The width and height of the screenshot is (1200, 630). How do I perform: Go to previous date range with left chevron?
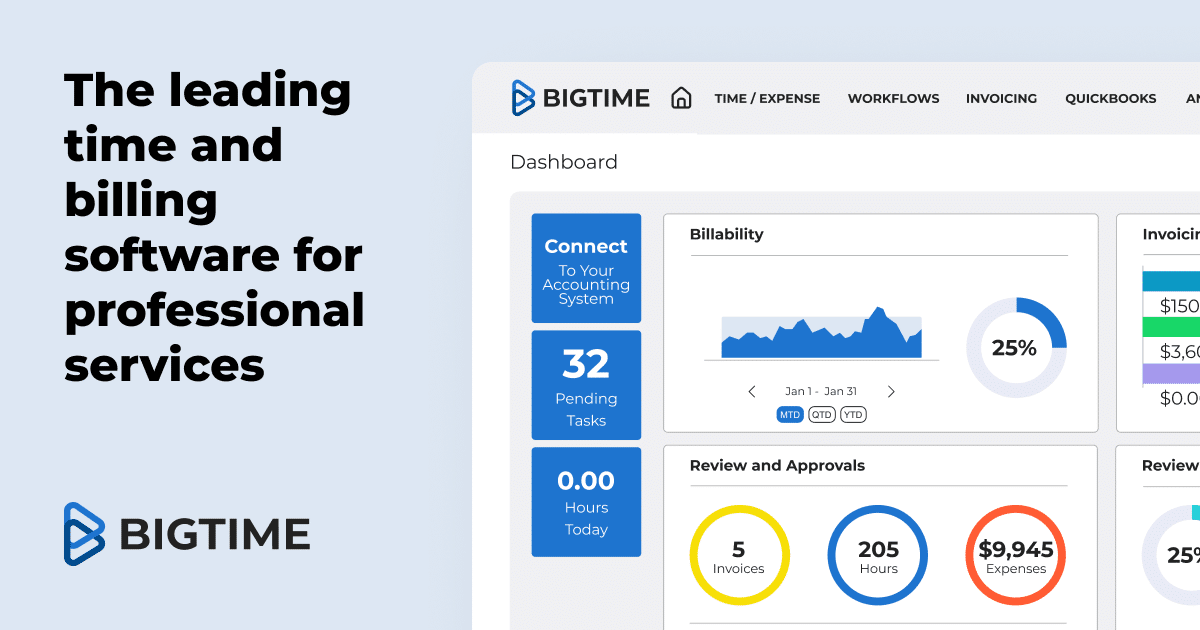(x=752, y=392)
